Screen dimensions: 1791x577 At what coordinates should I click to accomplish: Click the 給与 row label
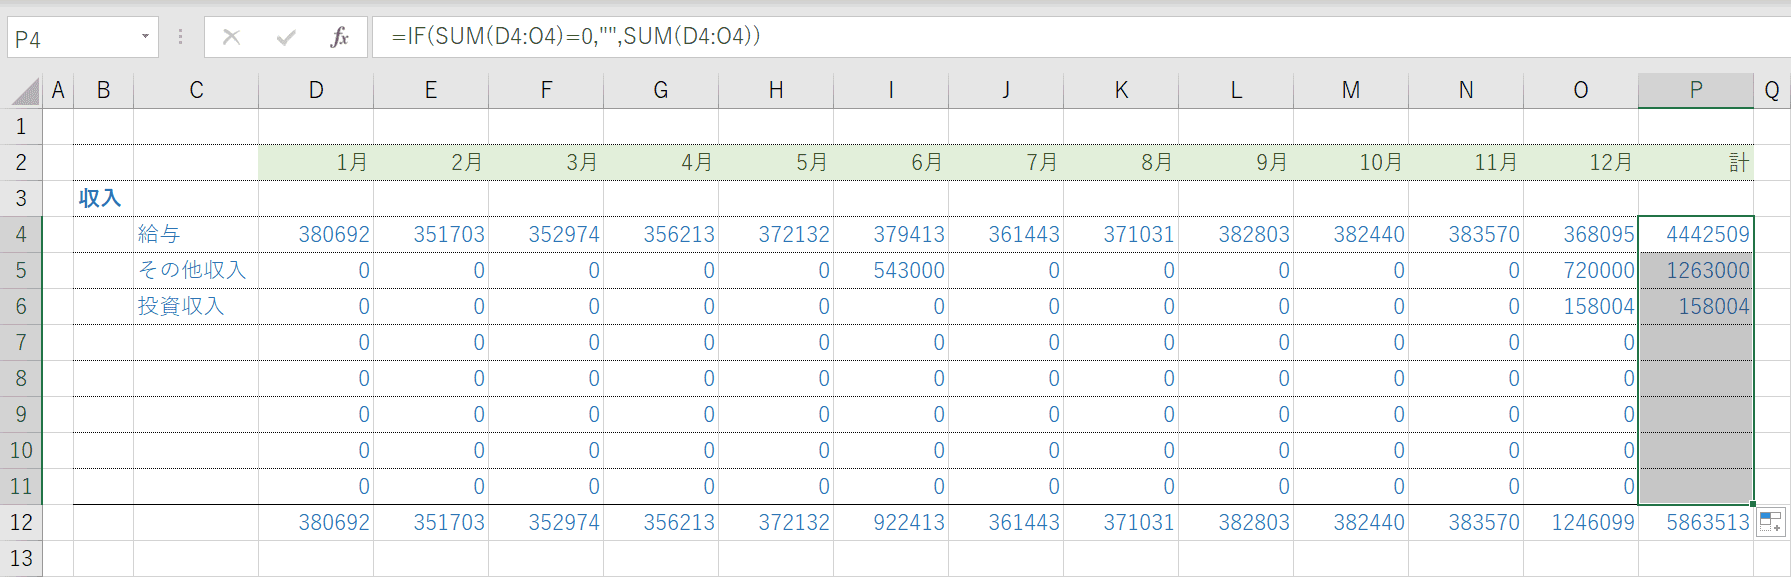click(x=196, y=235)
